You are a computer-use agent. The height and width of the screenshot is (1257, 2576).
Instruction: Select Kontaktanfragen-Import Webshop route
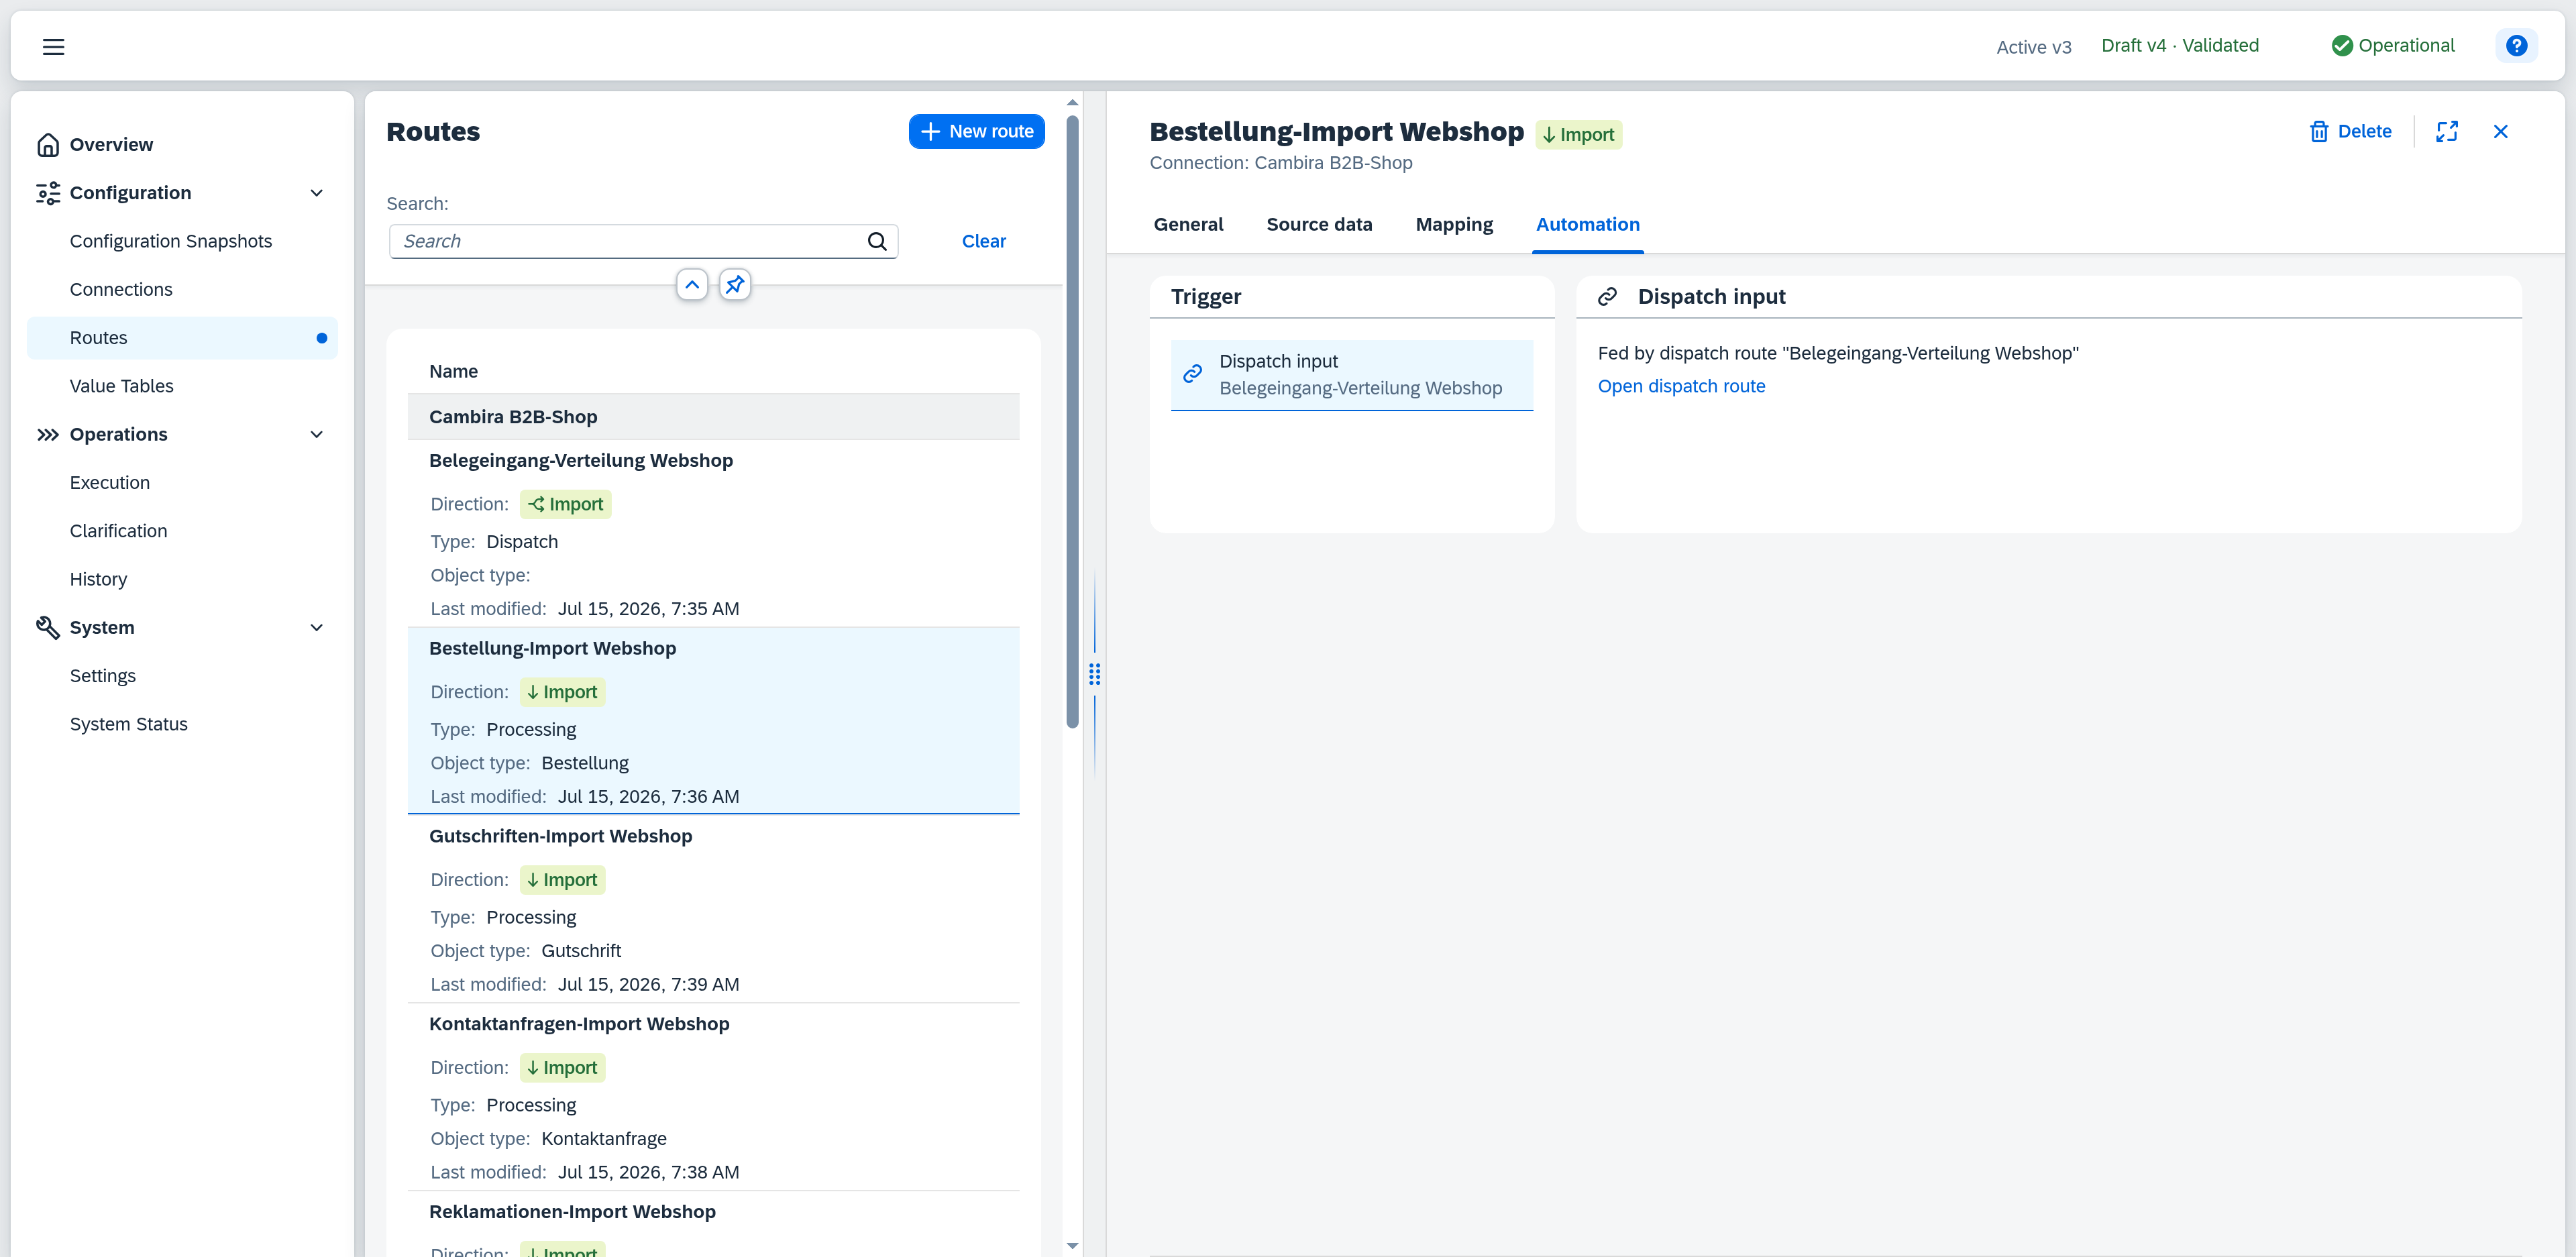point(713,1097)
